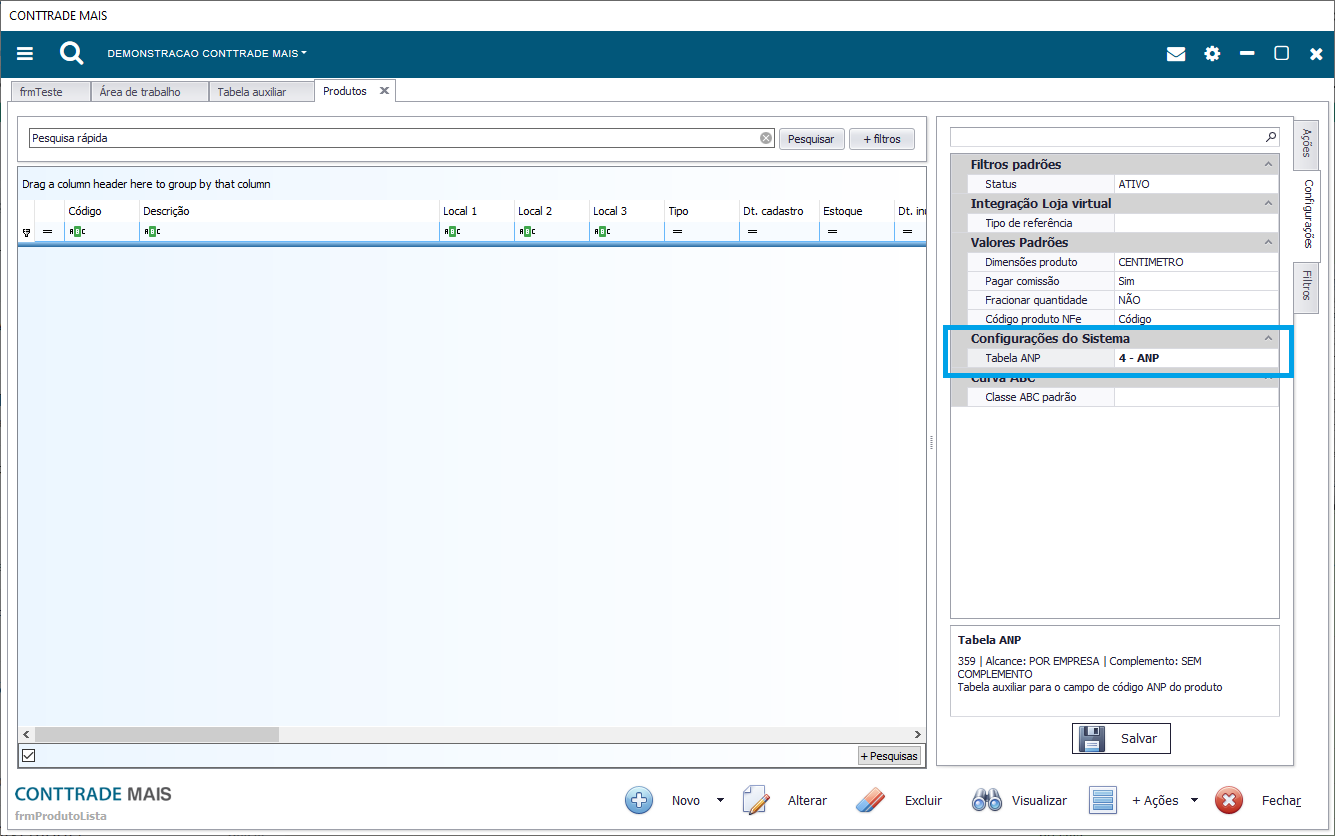Open the Ações vertical side tab
The image size is (1335, 836).
pyautogui.click(x=1306, y=143)
